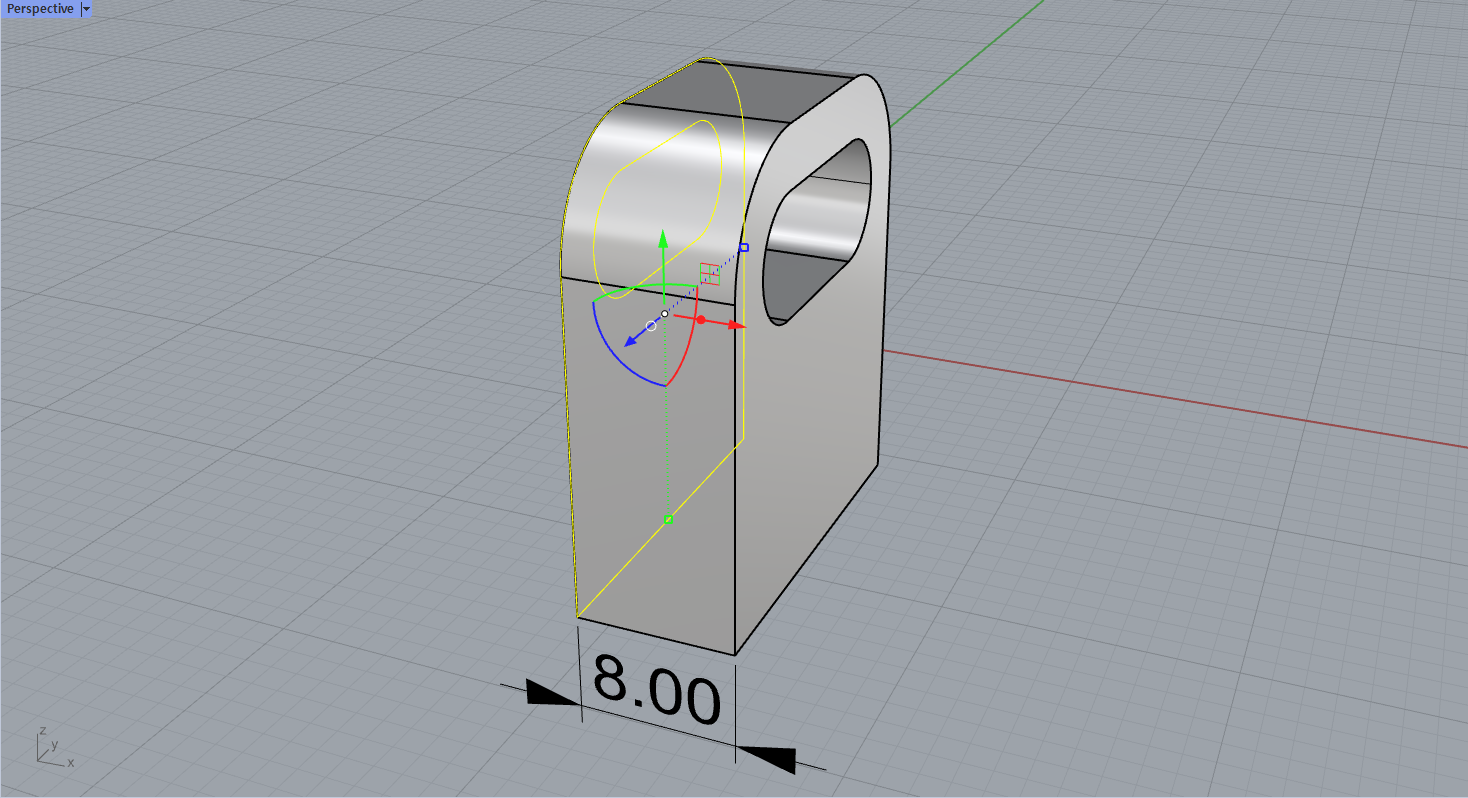The image size is (1468, 798).
Task: Click the red gumball move arrow tip
Action: click(x=737, y=325)
